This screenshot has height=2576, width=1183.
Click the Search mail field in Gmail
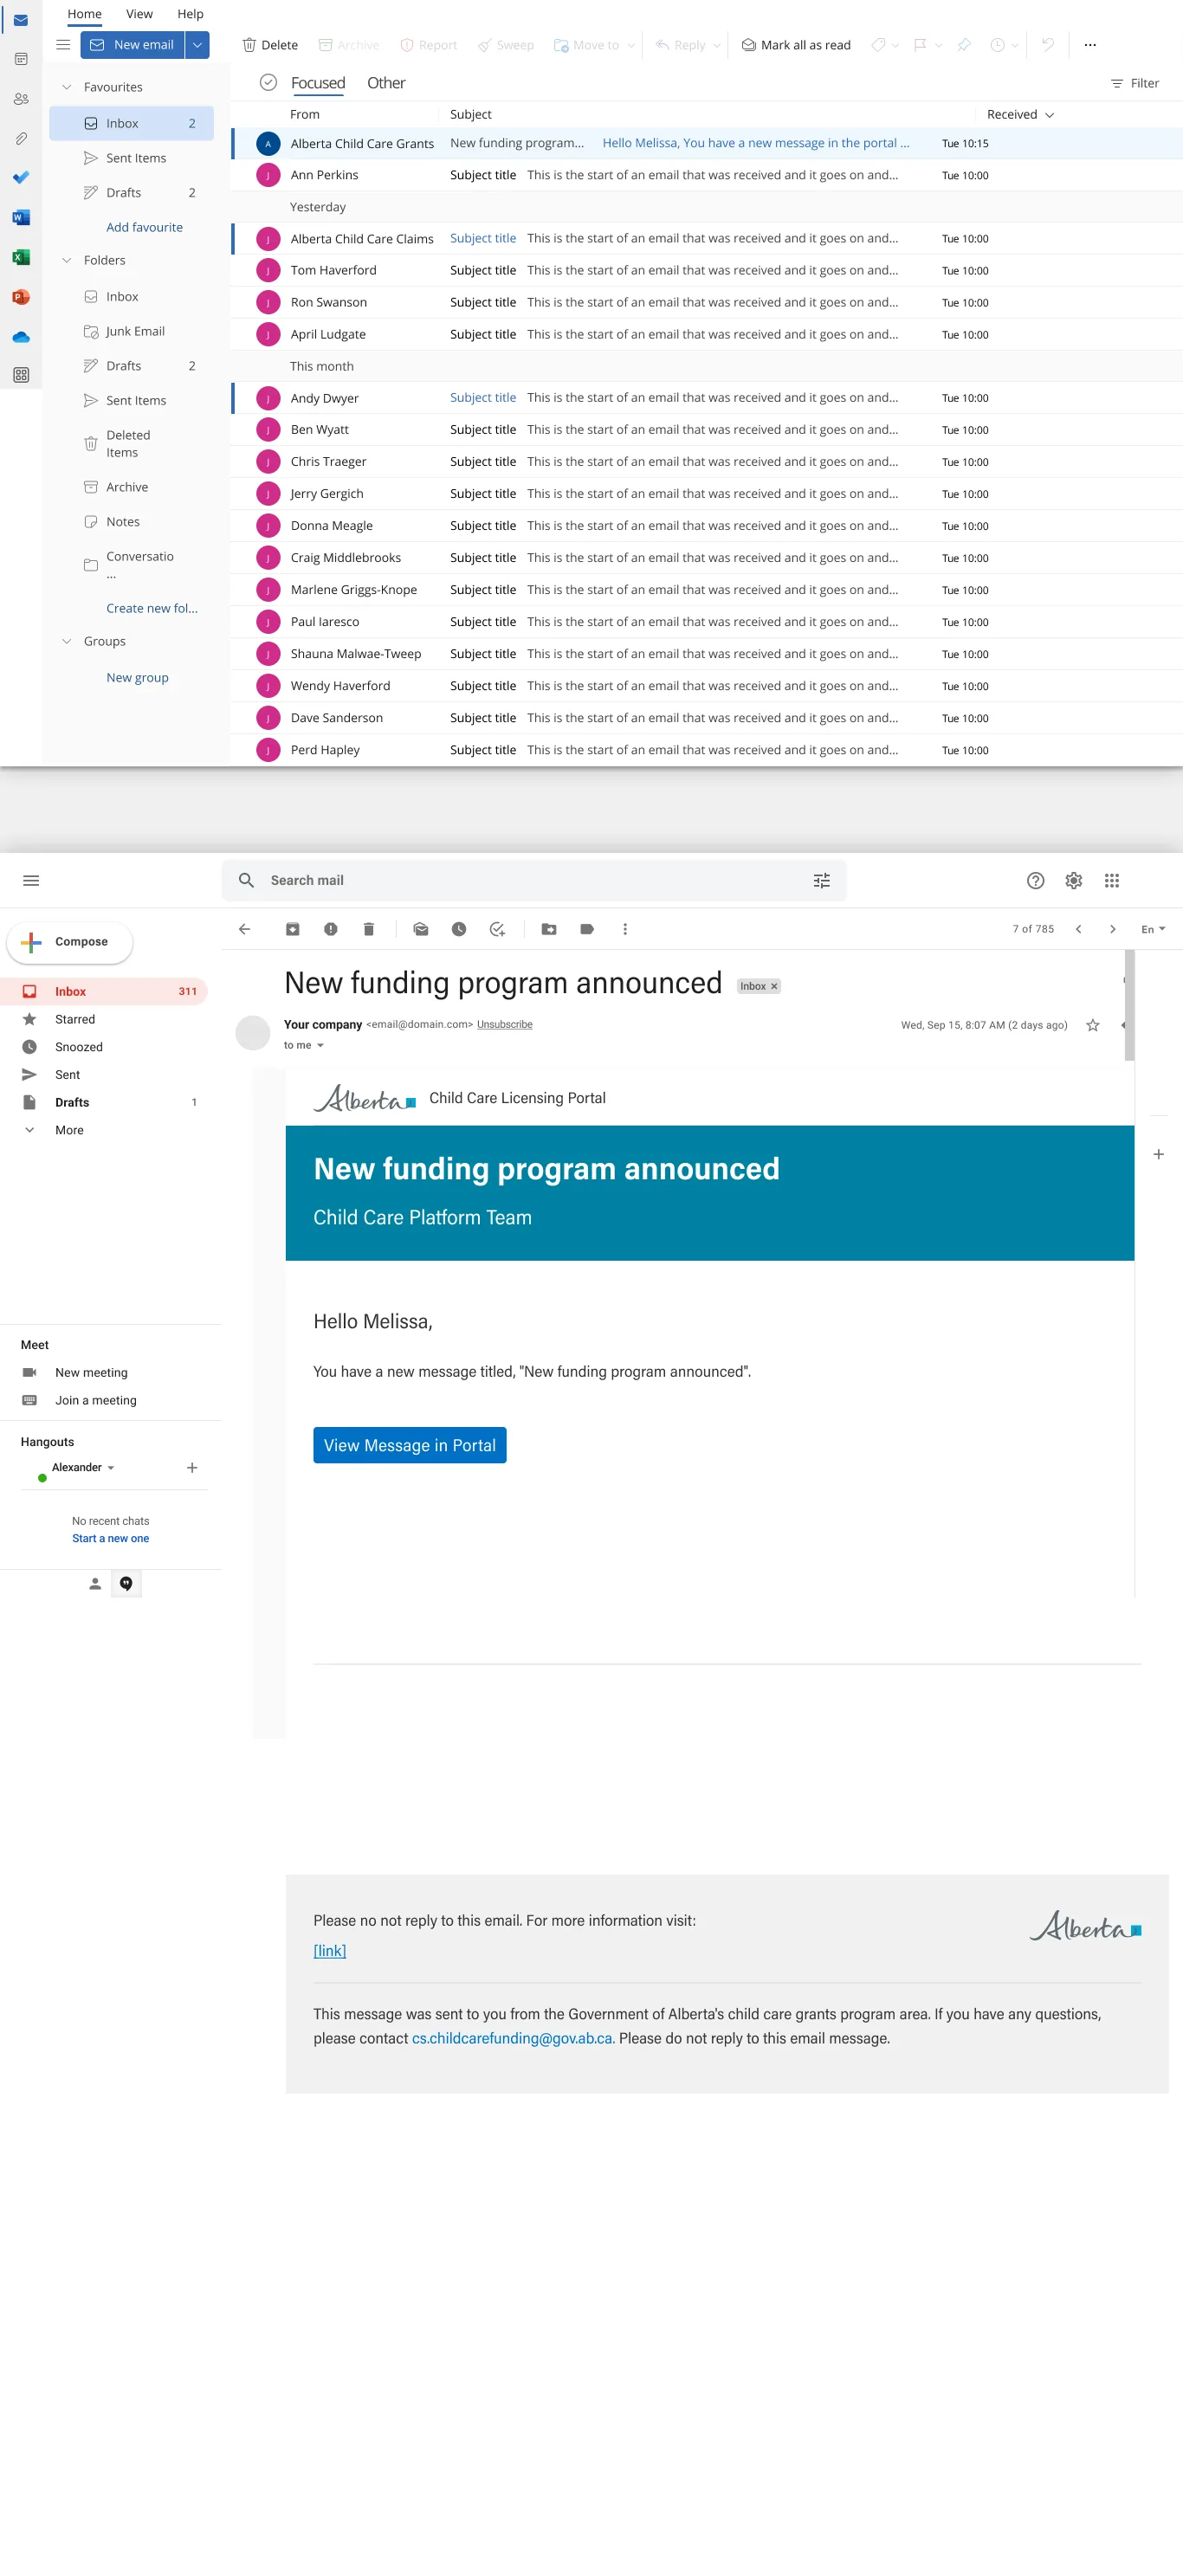click(x=534, y=880)
